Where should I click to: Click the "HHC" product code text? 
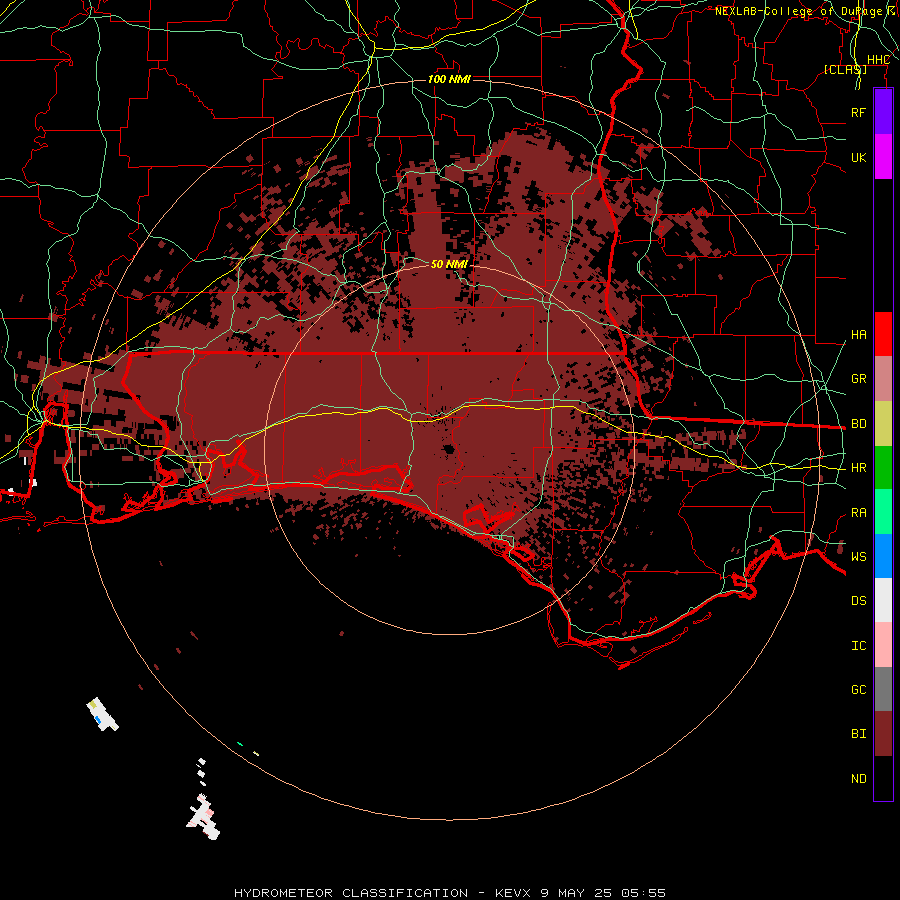[x=878, y=60]
